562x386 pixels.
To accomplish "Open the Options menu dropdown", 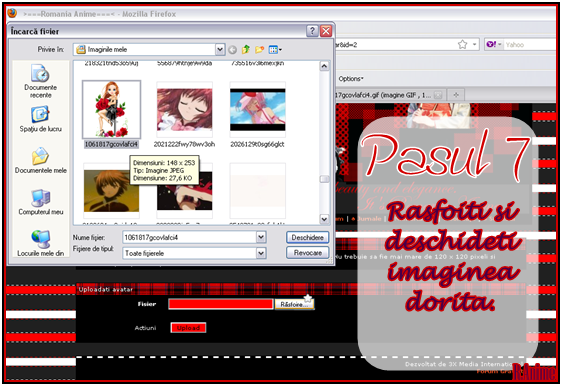I will [351, 78].
